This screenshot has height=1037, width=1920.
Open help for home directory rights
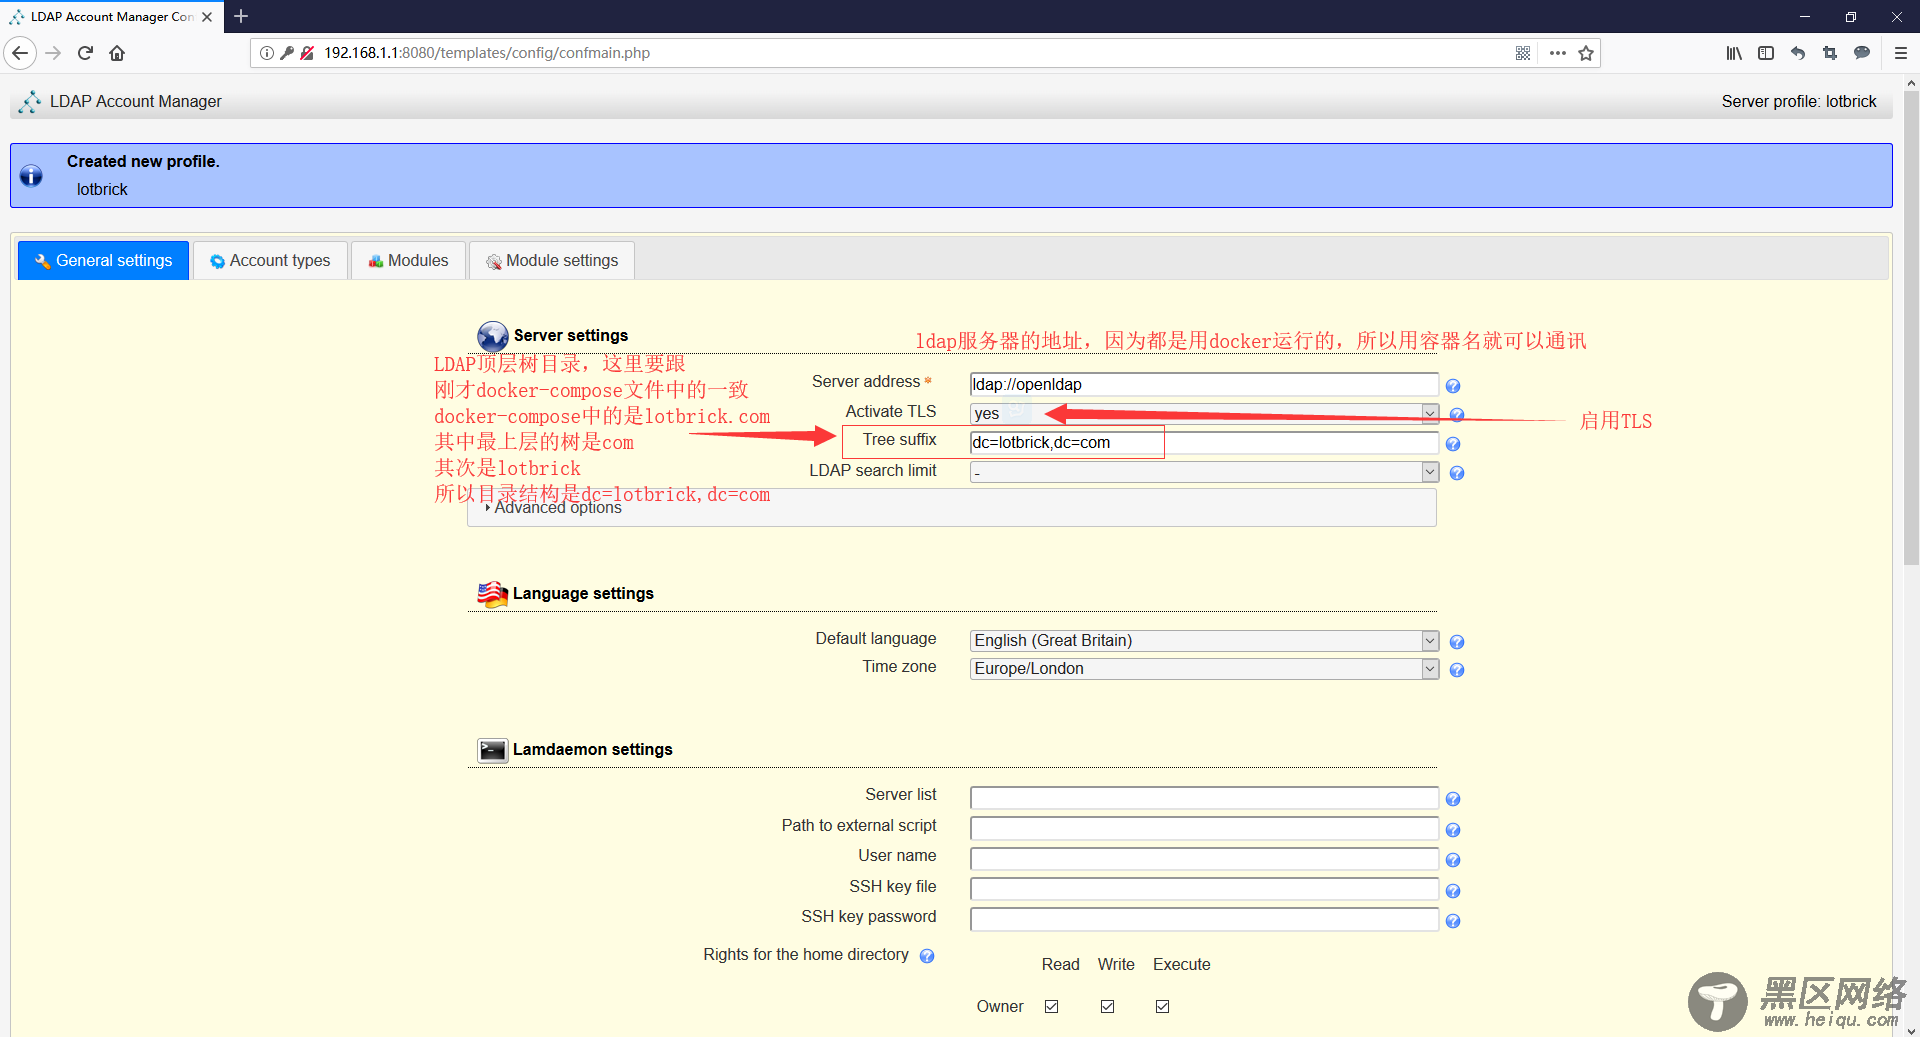pyautogui.click(x=927, y=956)
